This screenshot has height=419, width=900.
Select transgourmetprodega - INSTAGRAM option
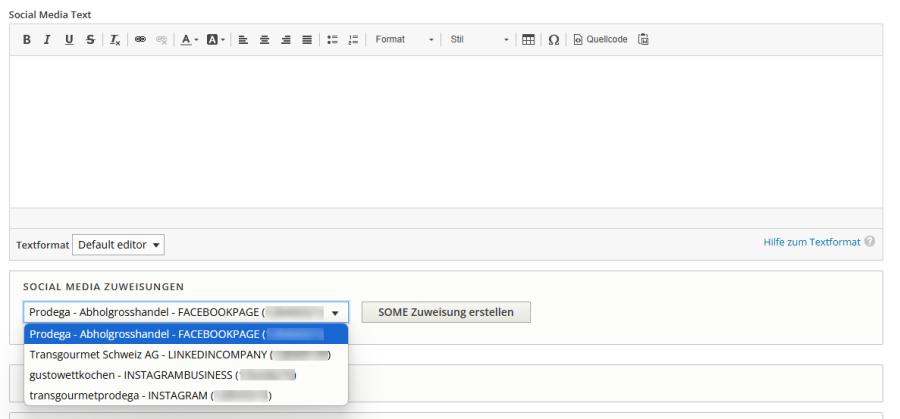[186, 396]
